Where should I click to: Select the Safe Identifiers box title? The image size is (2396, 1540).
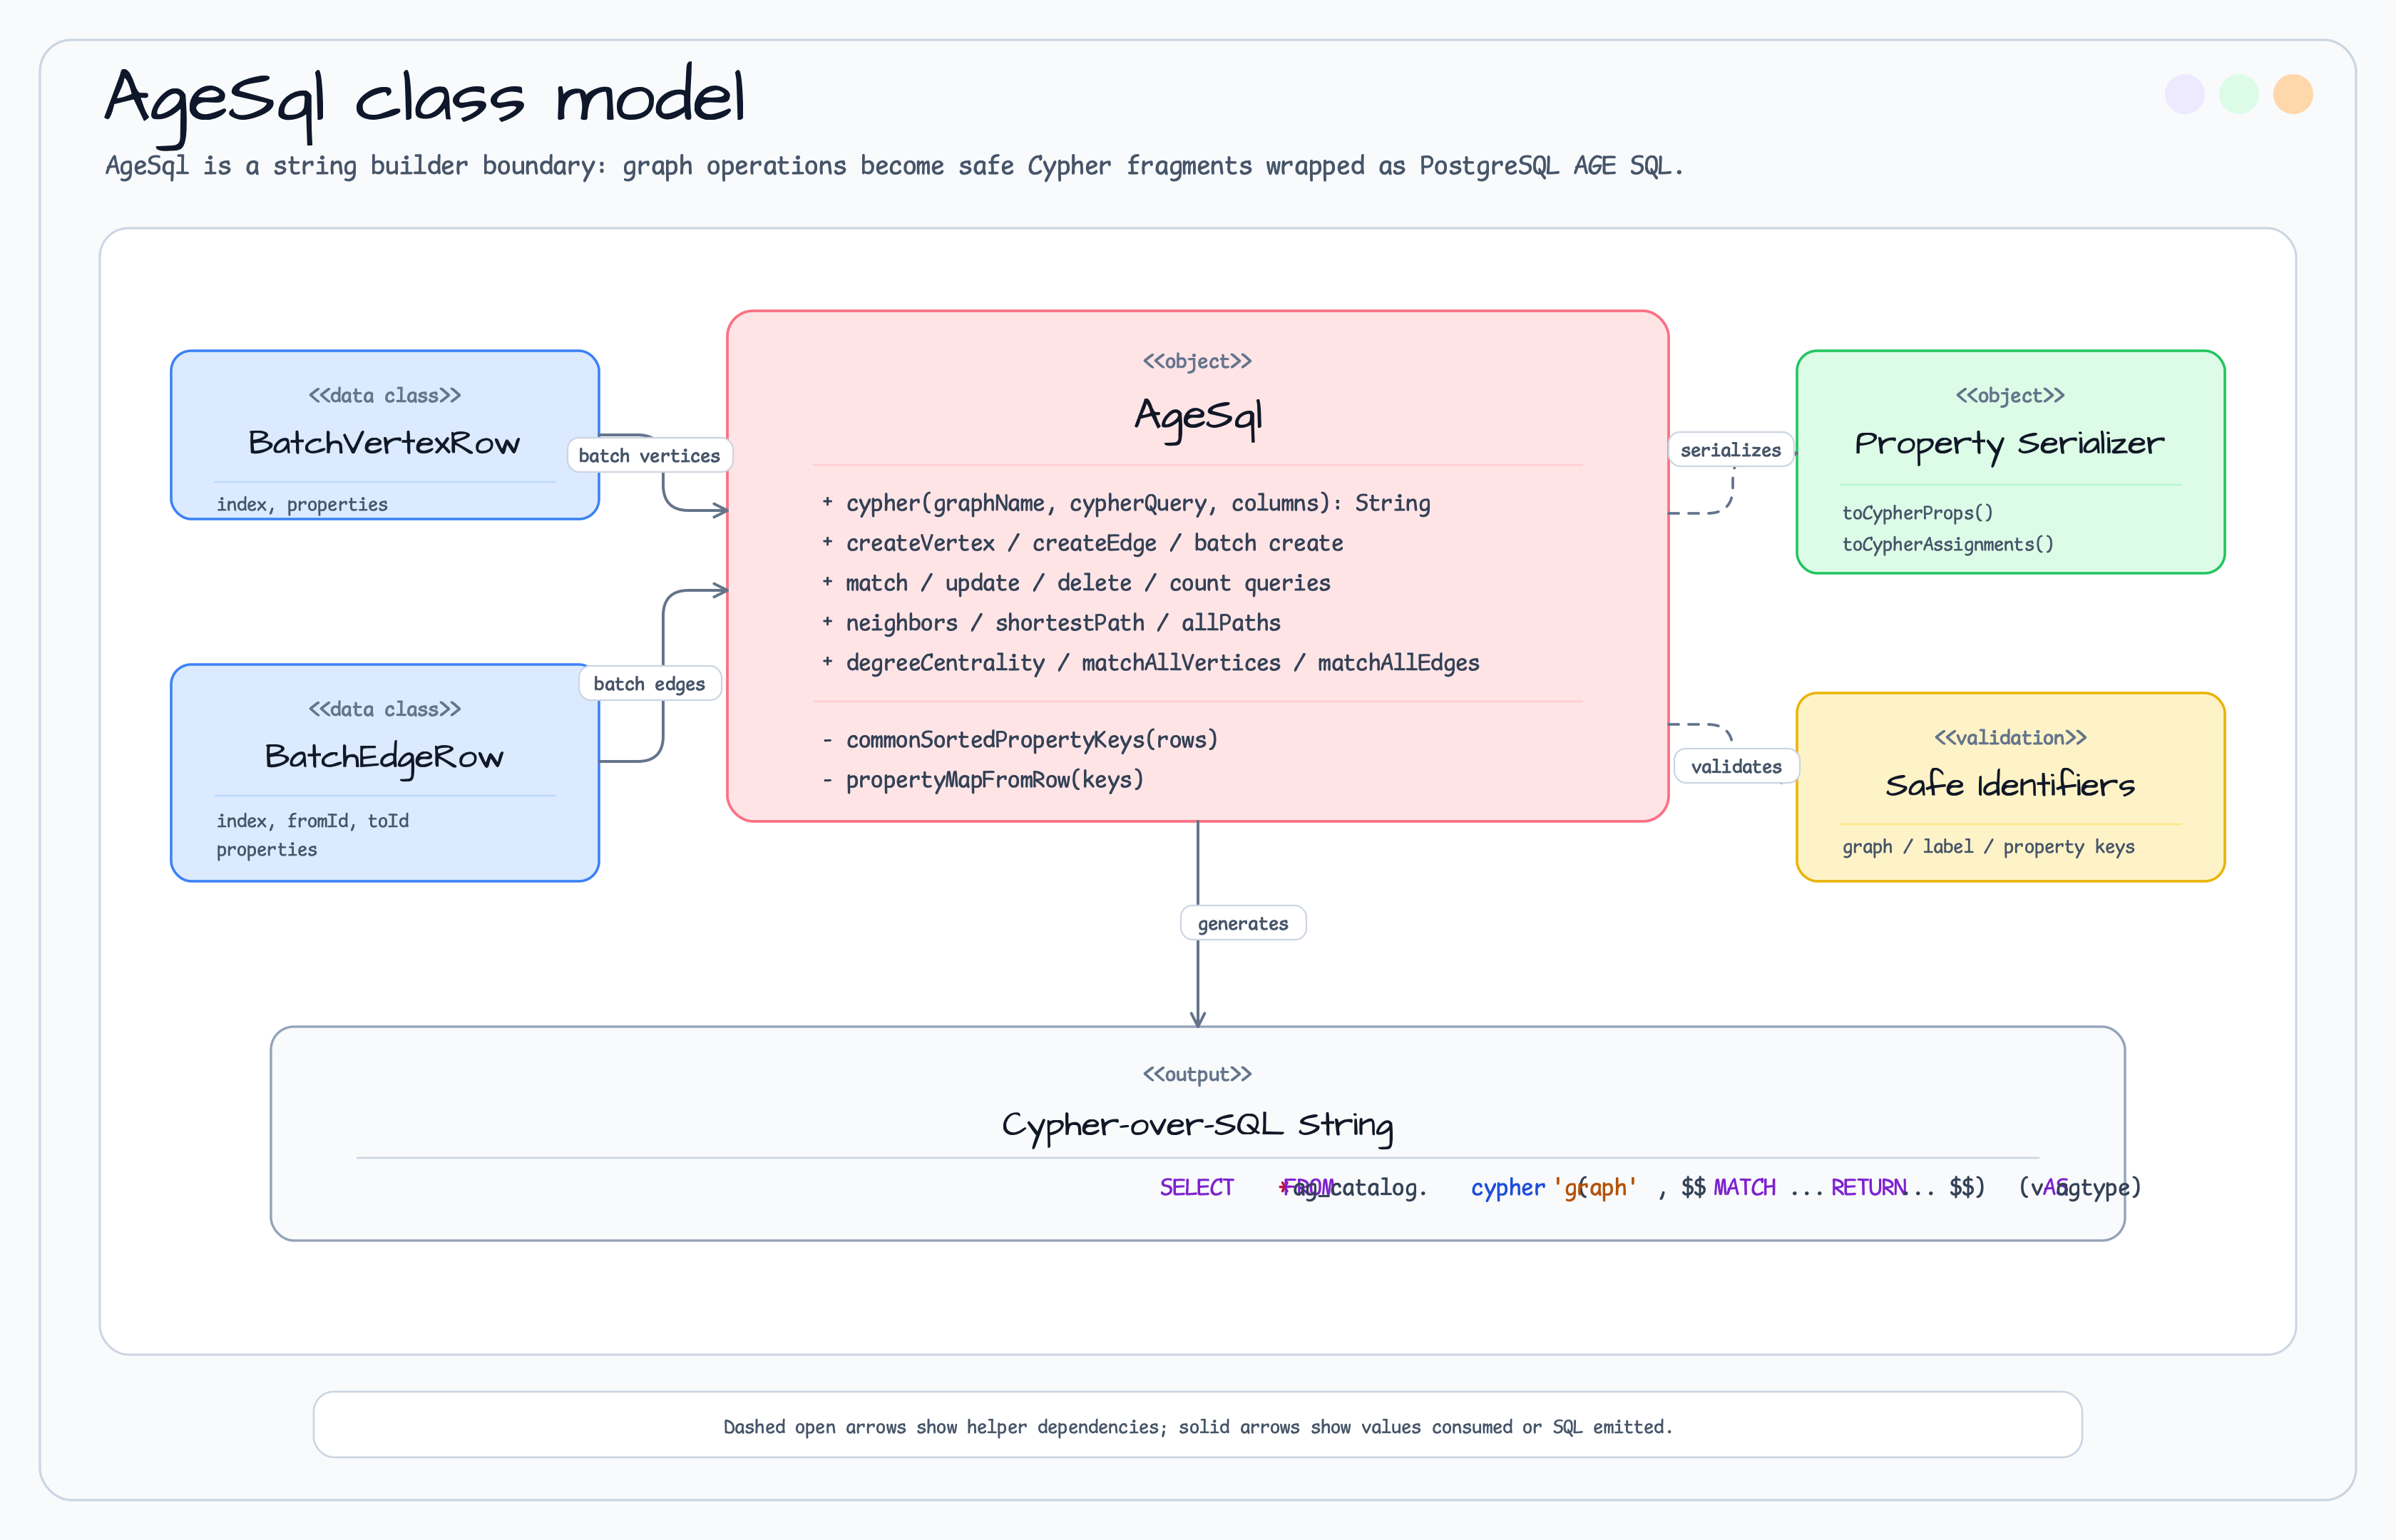(x=2009, y=785)
